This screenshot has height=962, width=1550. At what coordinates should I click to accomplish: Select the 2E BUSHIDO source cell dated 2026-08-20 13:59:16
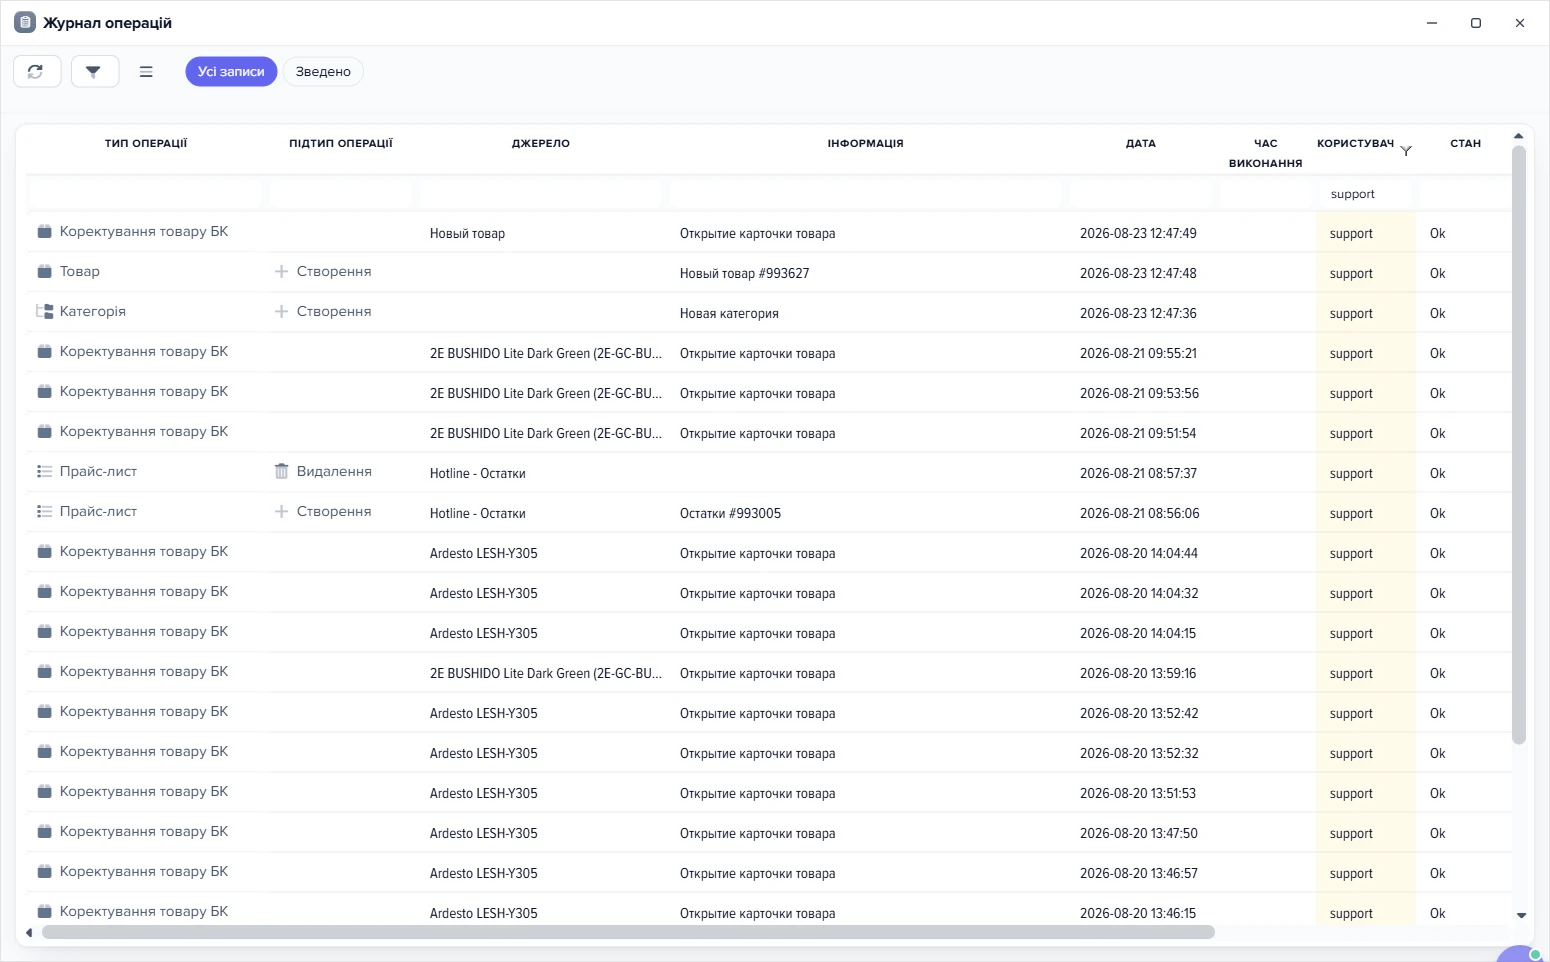point(546,673)
